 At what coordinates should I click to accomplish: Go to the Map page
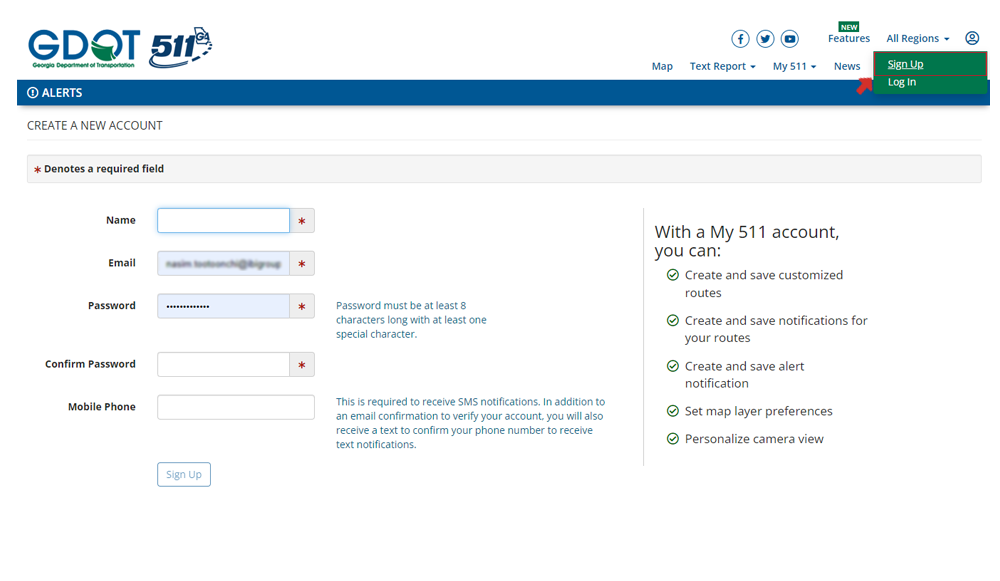point(662,66)
